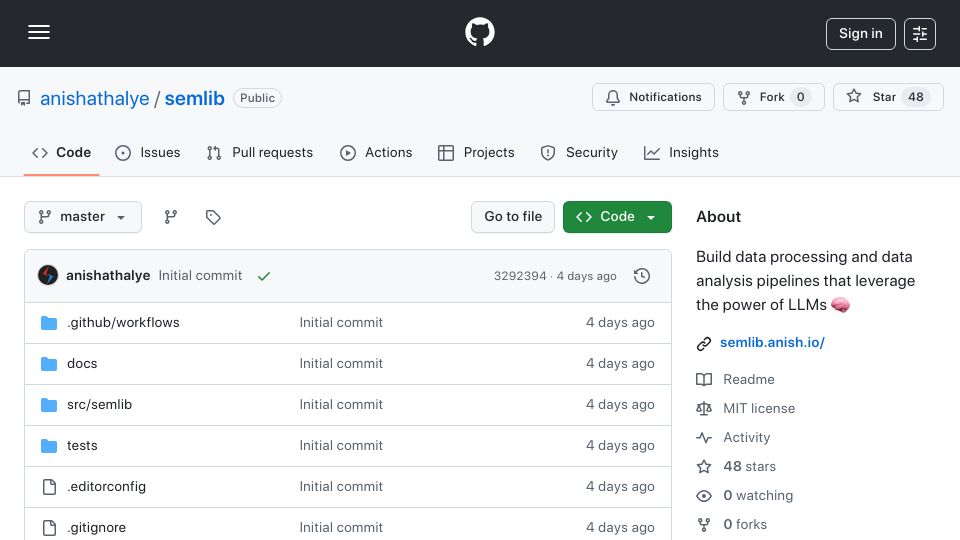Click the docs folder icon
Viewport: 960px width, 540px height.
tap(49, 364)
